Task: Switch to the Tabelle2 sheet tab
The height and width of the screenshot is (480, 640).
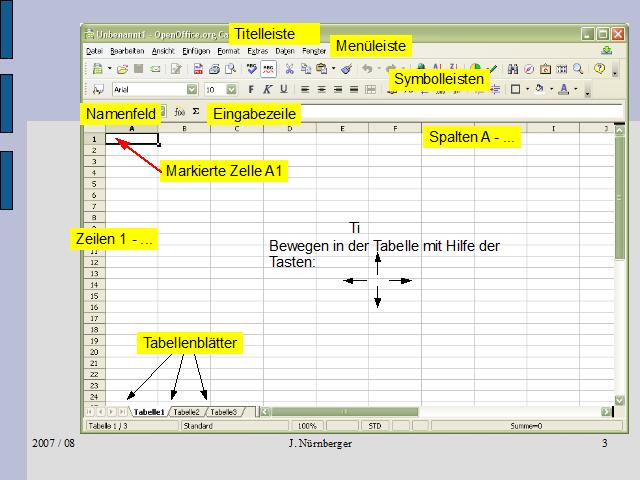Action: click(x=186, y=411)
